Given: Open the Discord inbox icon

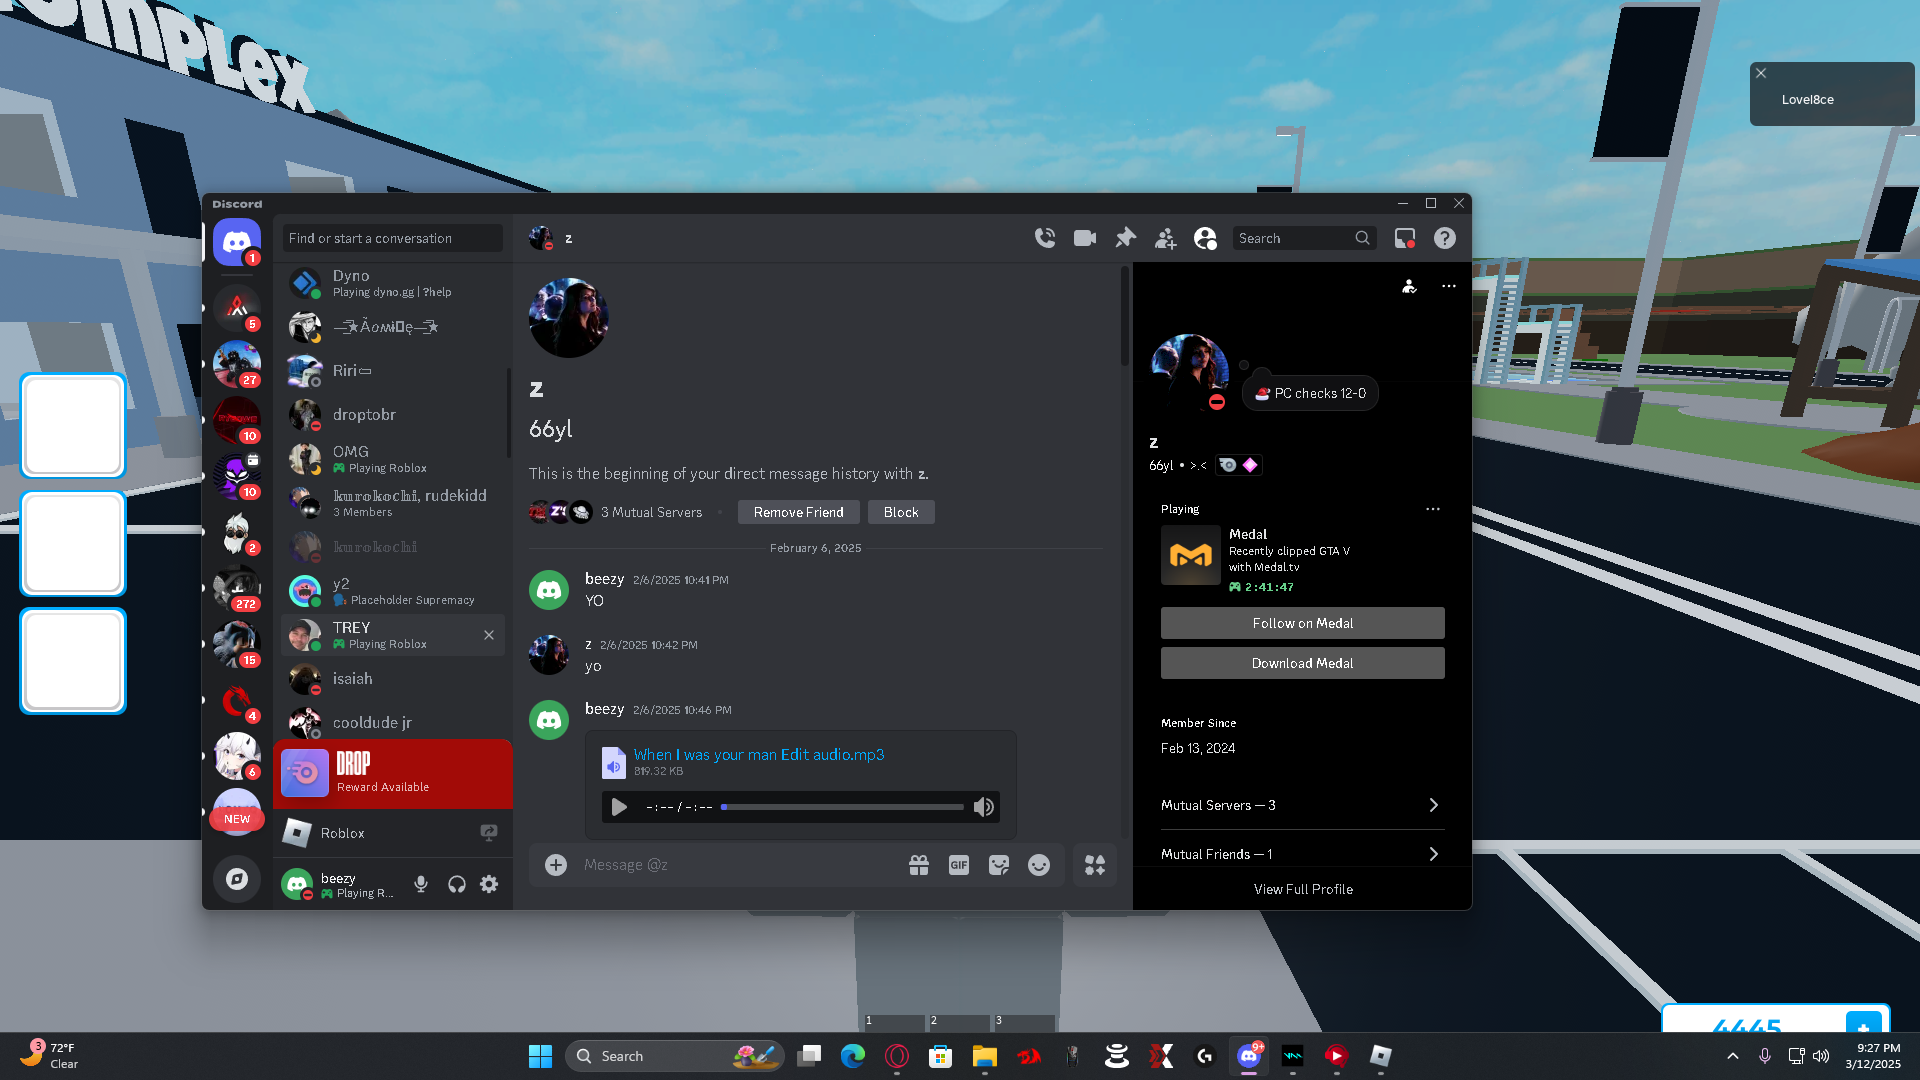Looking at the screenshot, I should (1405, 238).
